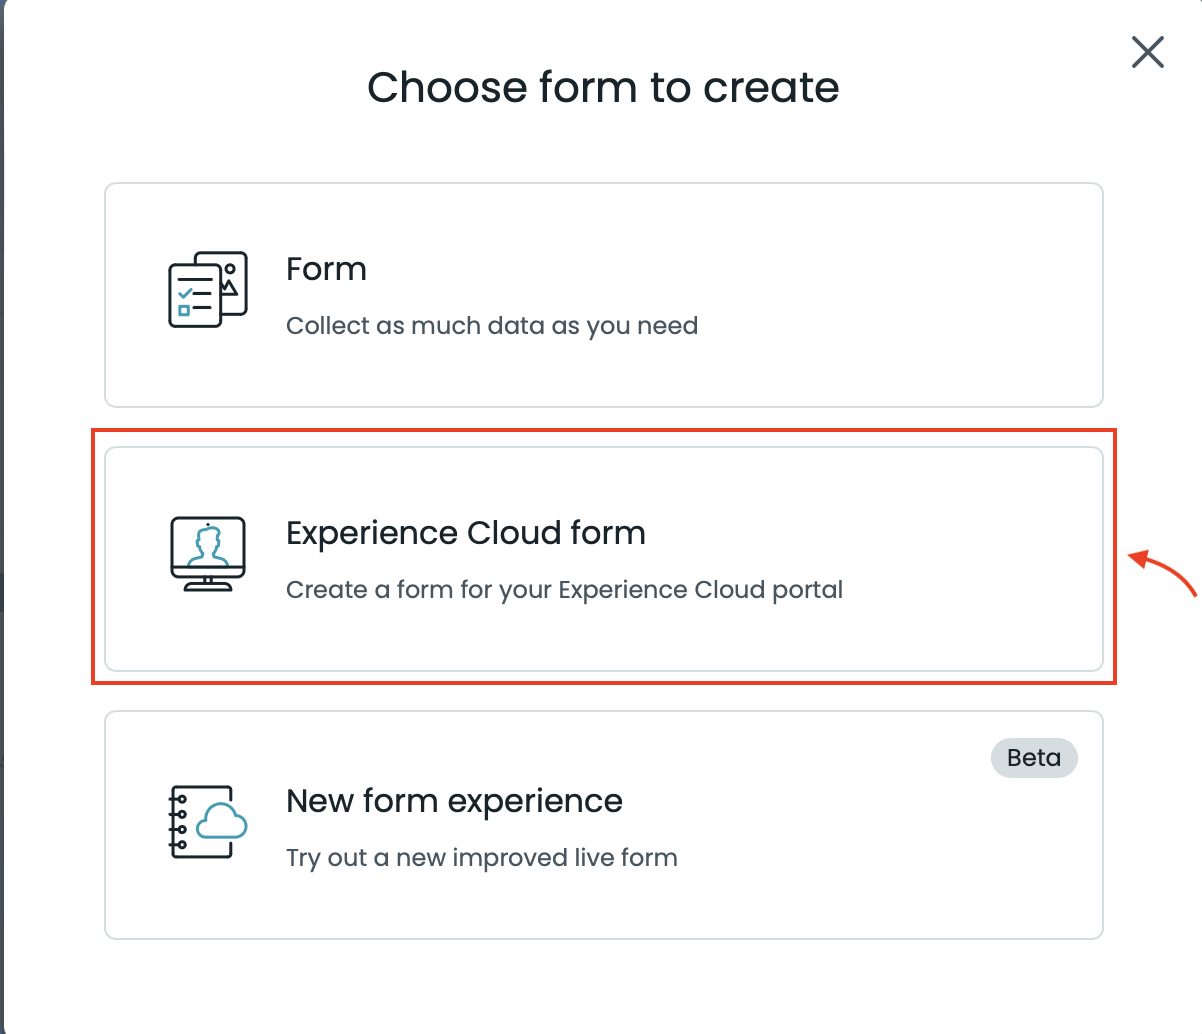
Task: Click the blue cloud on the notebook
Action: tap(222, 823)
